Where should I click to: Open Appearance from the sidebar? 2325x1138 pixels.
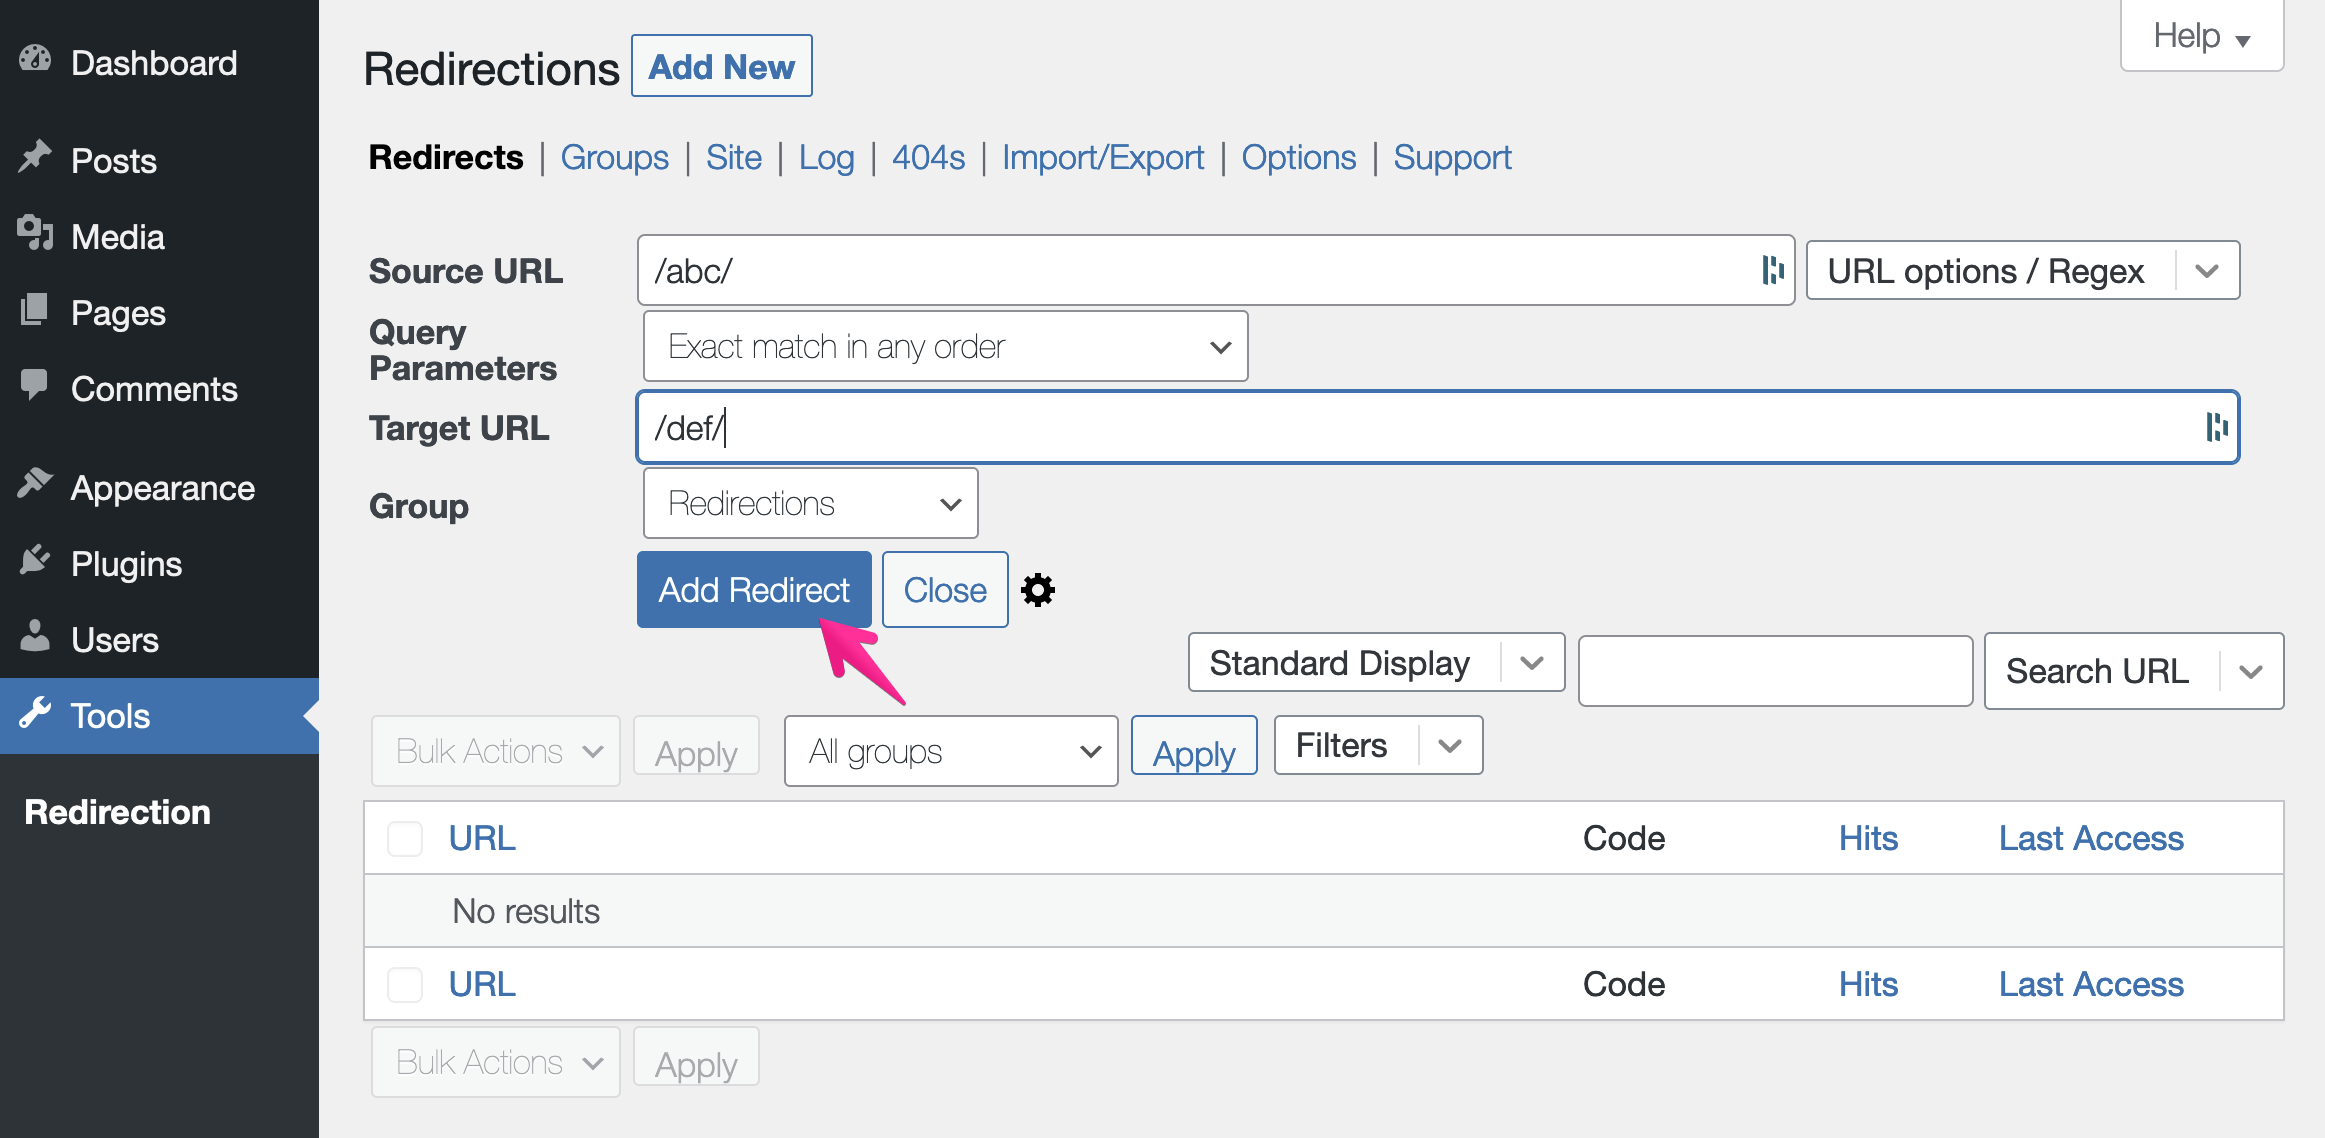(37, 487)
